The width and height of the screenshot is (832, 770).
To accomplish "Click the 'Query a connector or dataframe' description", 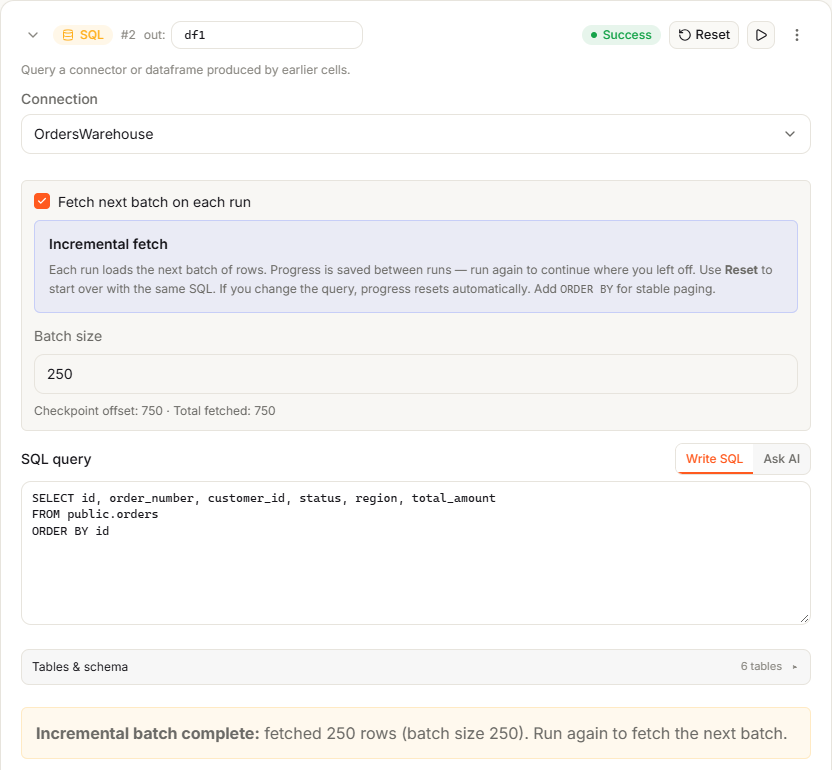I will 185,70.
